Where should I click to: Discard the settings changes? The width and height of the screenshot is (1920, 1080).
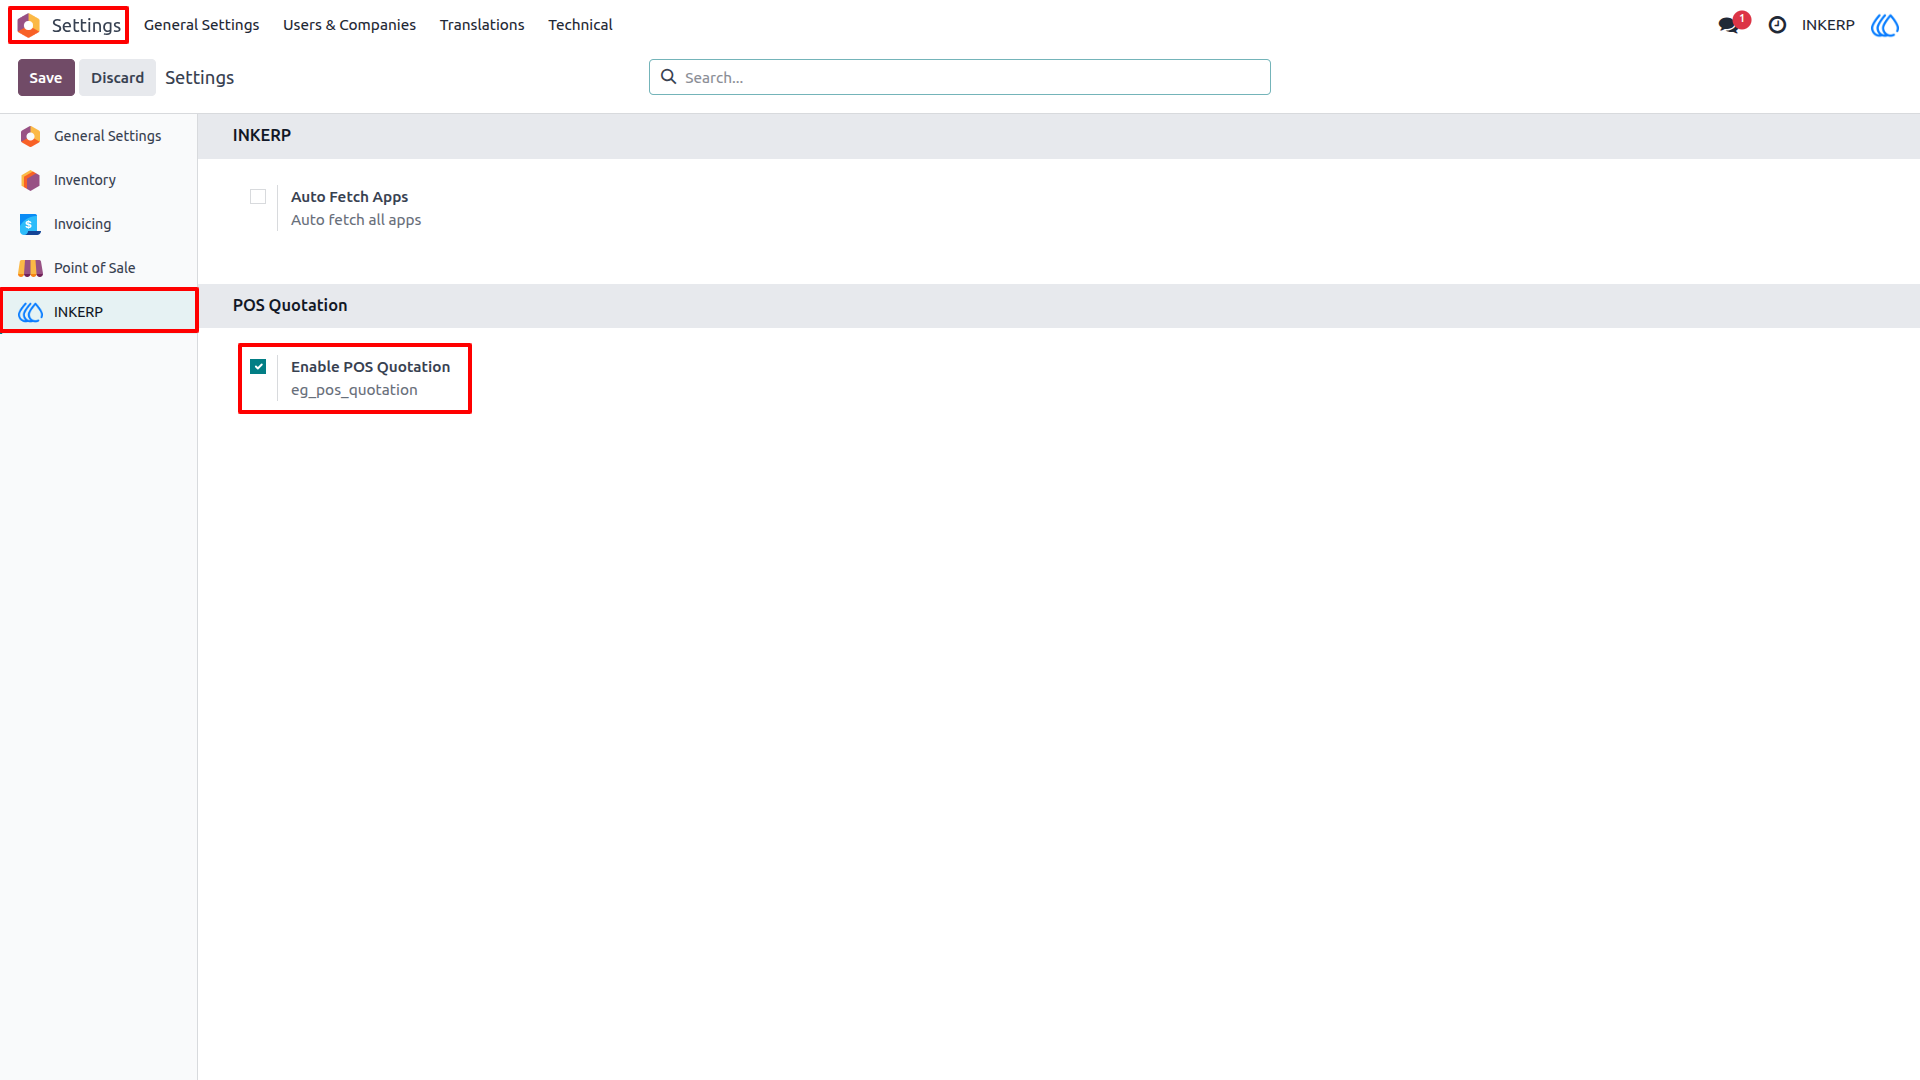coord(118,78)
